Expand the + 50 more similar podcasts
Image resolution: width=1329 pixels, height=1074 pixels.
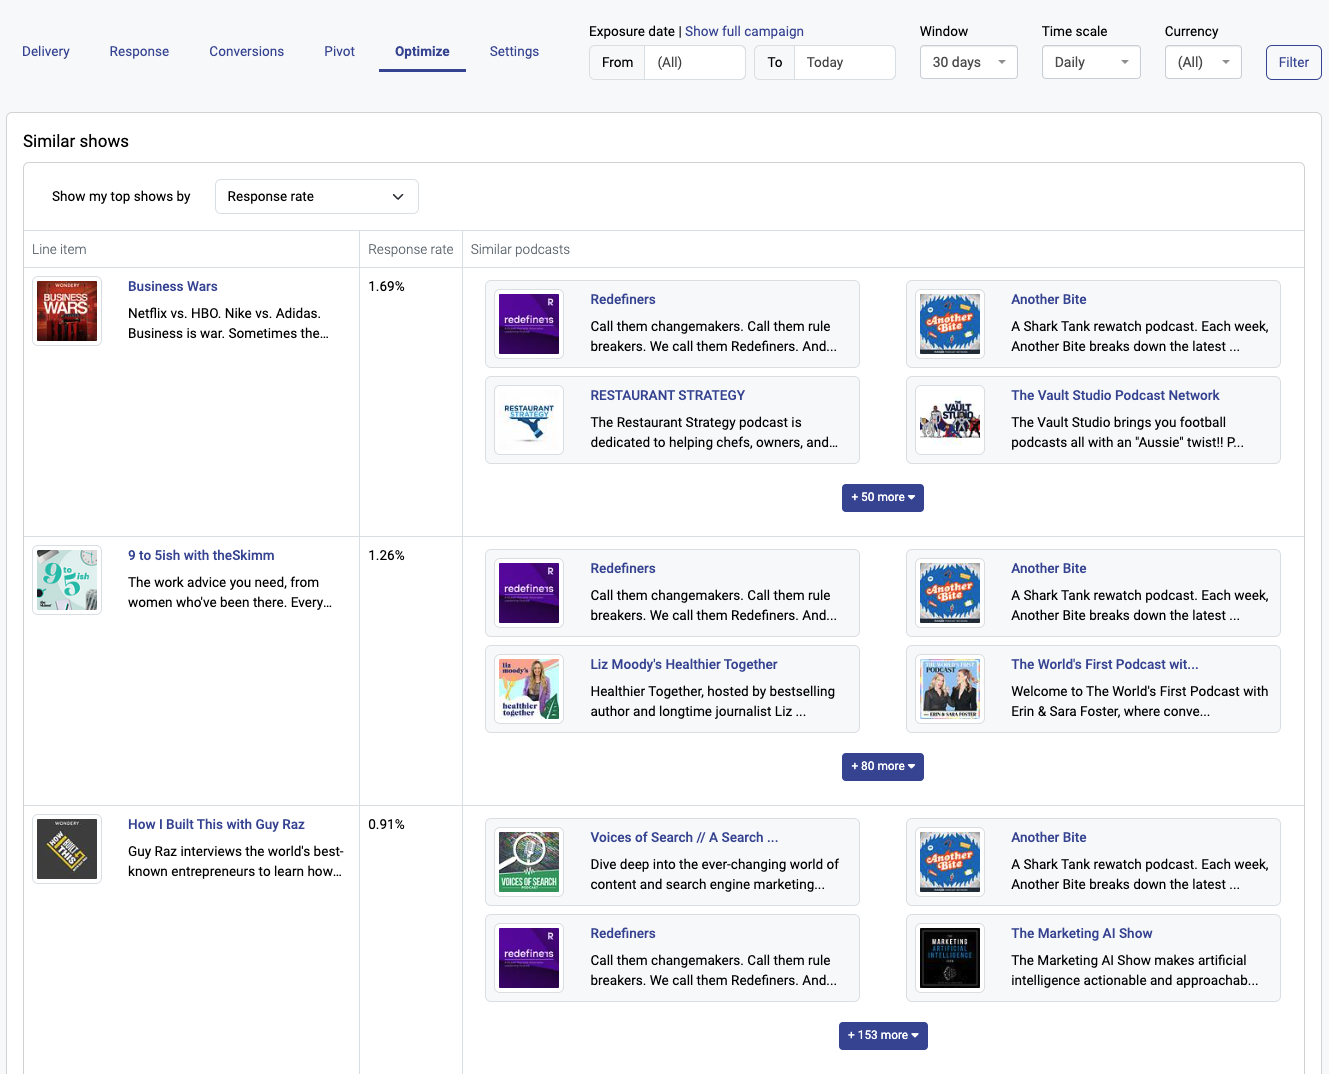coord(882,498)
